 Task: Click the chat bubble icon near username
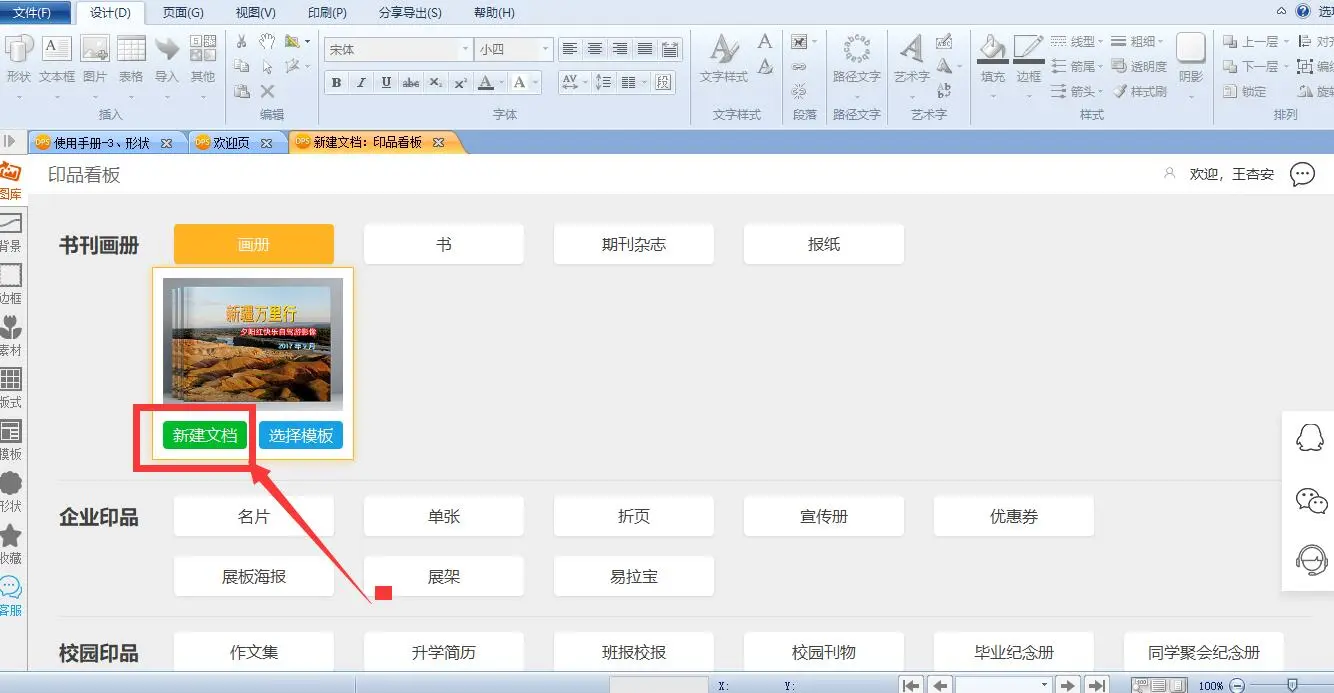coord(1302,174)
